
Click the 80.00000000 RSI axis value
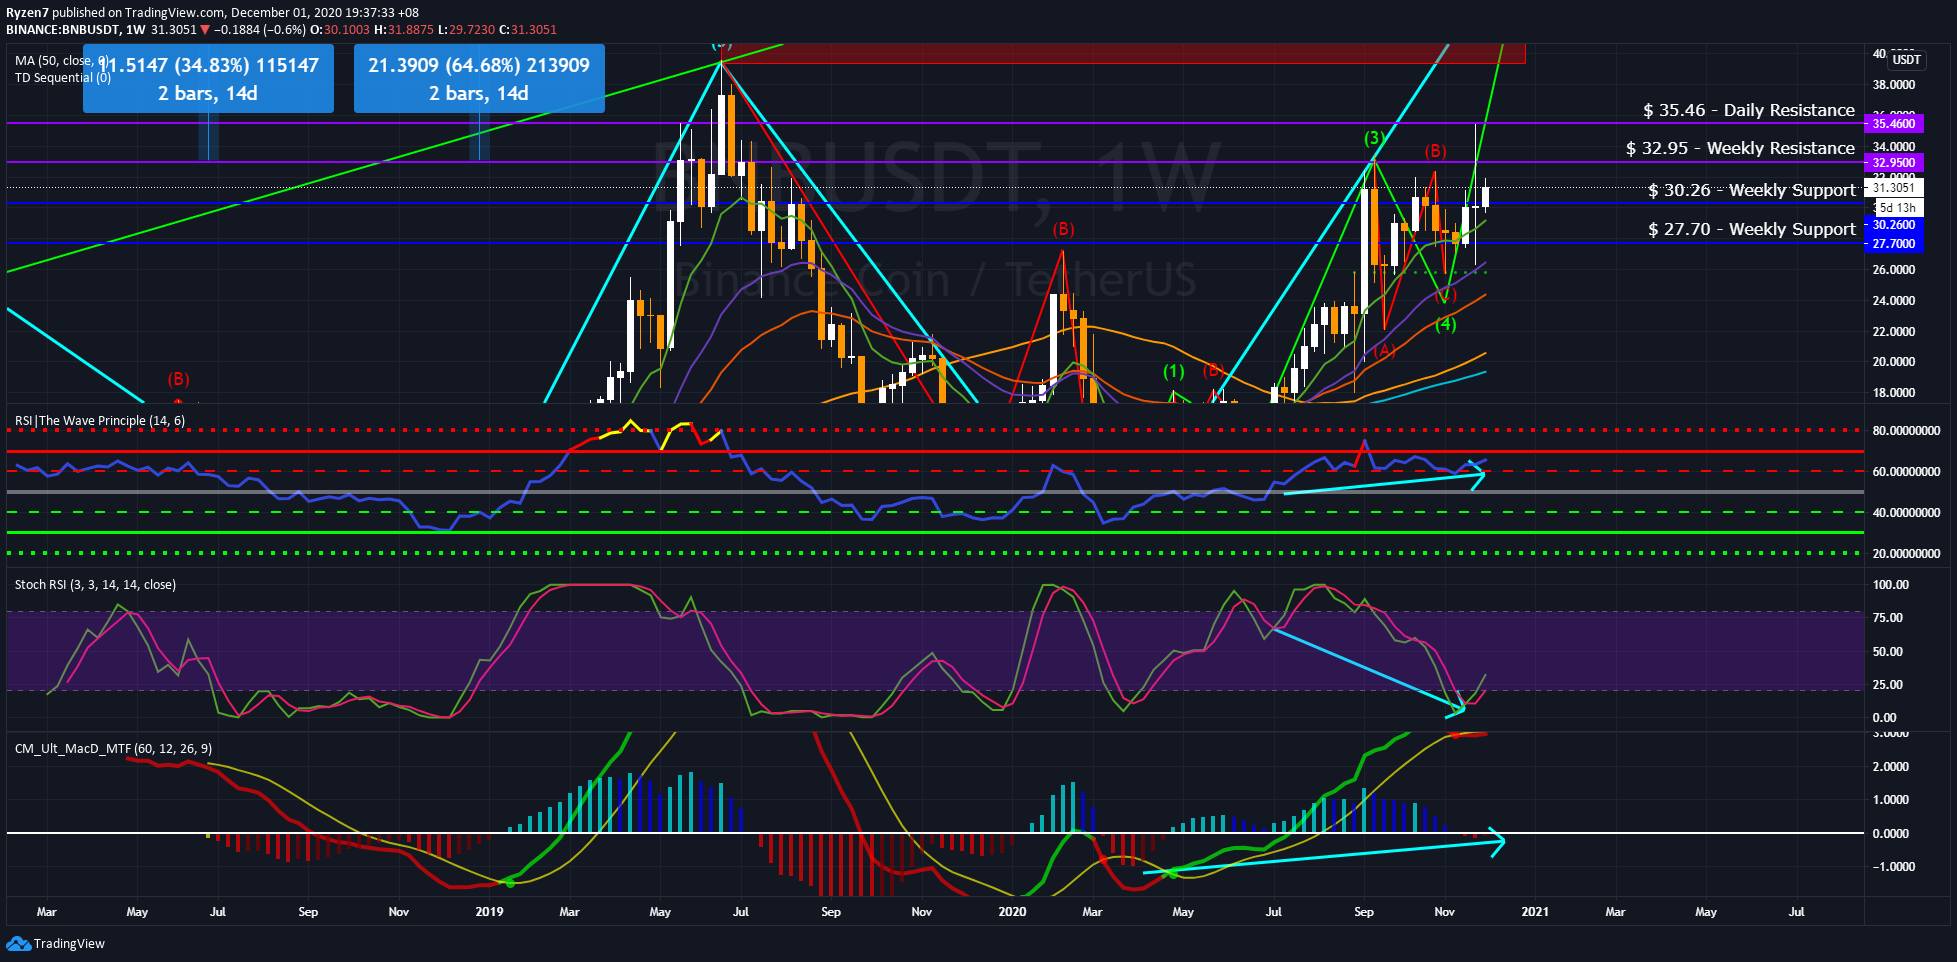pyautogui.click(x=1906, y=431)
